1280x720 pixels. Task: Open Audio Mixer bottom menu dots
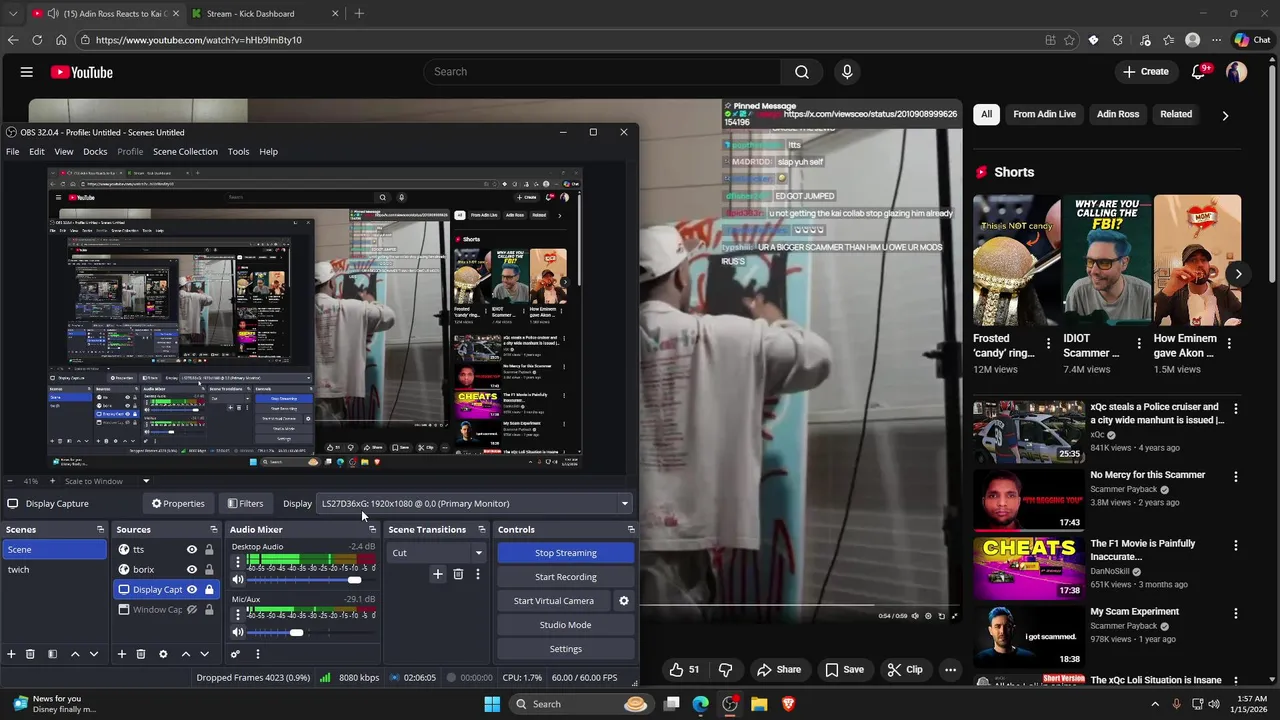point(257,654)
